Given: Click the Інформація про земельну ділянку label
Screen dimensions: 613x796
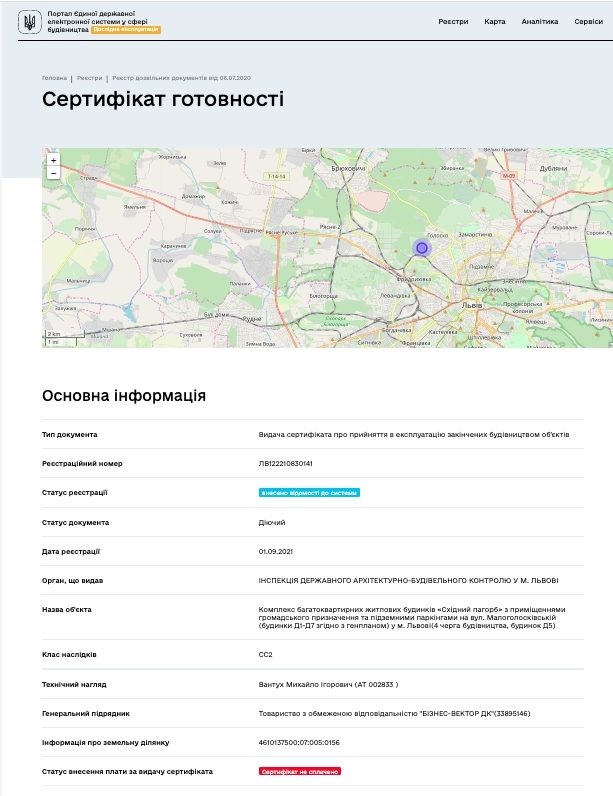Looking at the screenshot, I should [x=106, y=742].
